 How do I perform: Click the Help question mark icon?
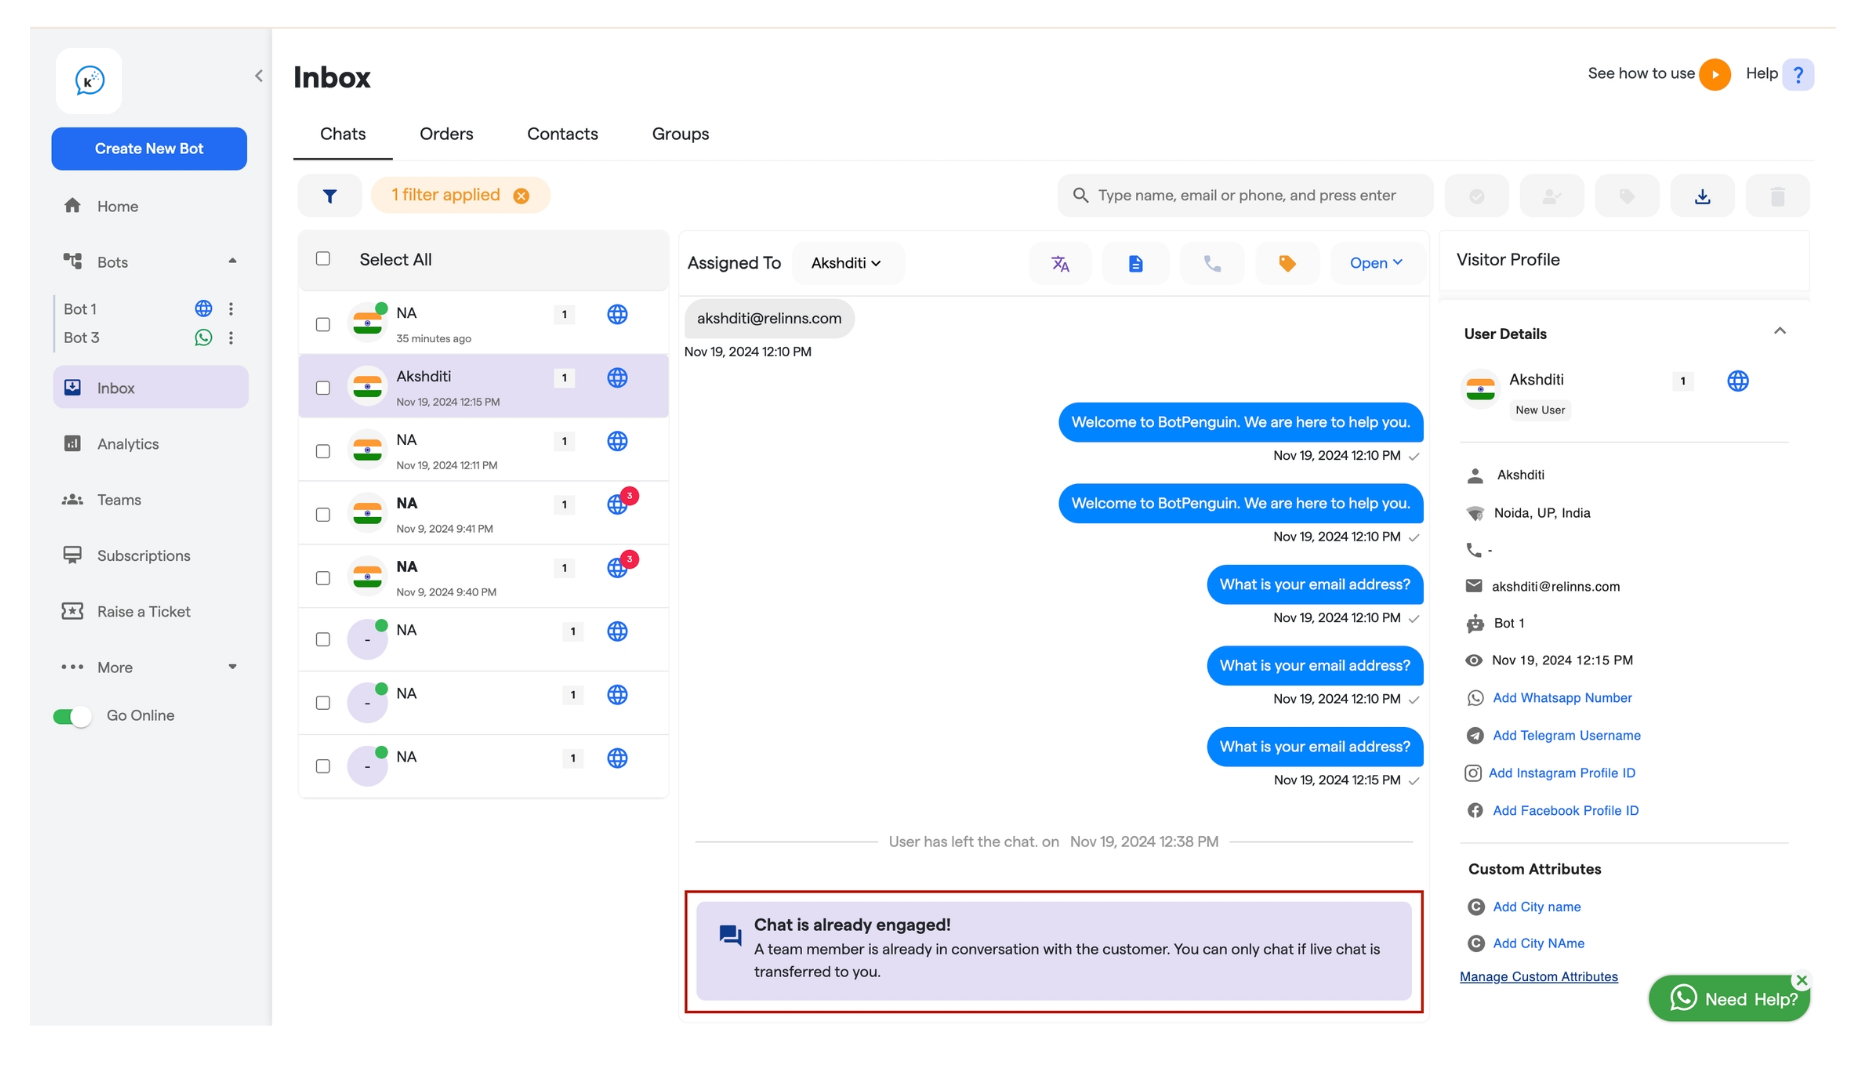1798,74
